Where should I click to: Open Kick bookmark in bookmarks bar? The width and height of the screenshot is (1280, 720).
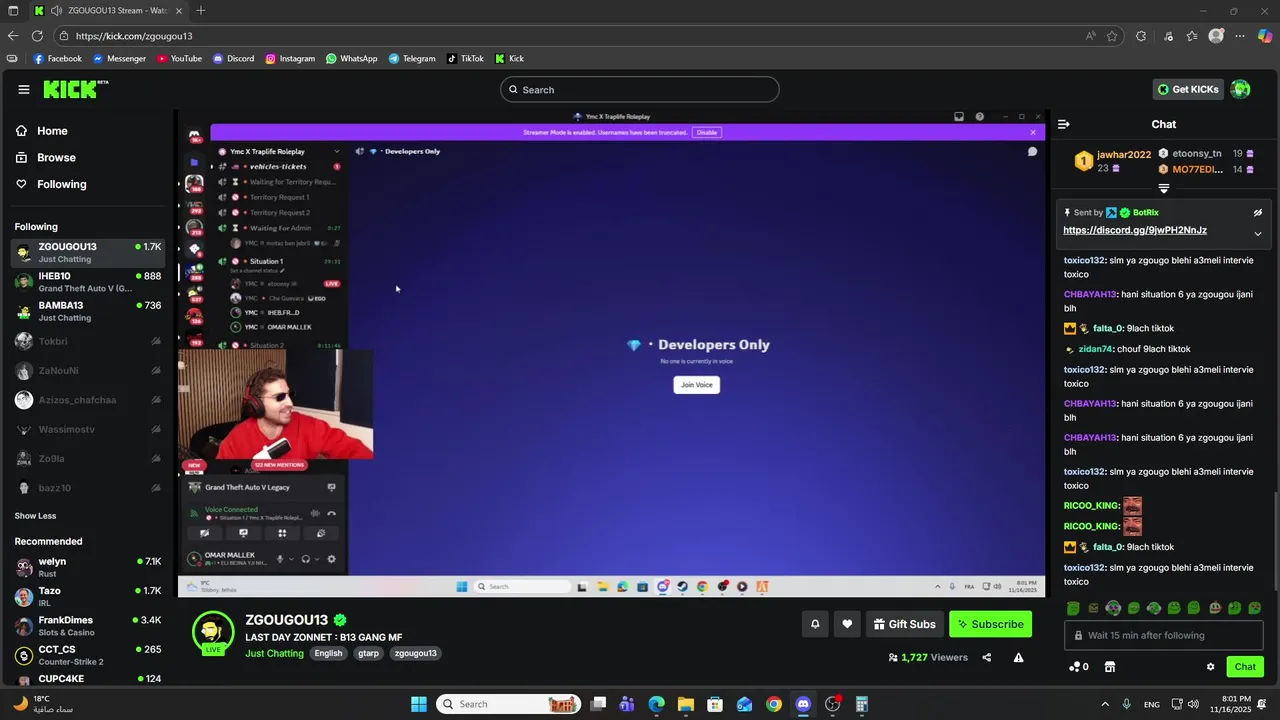509,59
